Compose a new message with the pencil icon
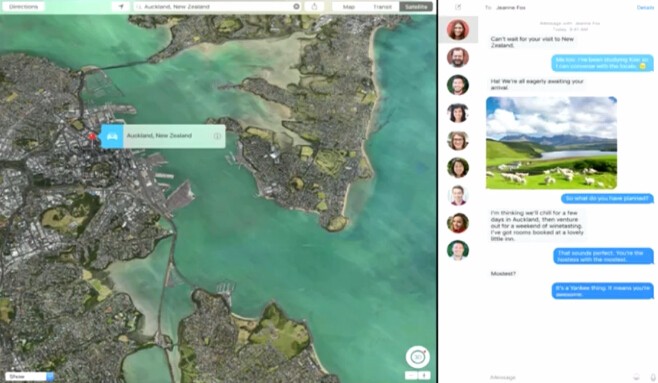The width and height of the screenshot is (658, 383). point(458,7)
